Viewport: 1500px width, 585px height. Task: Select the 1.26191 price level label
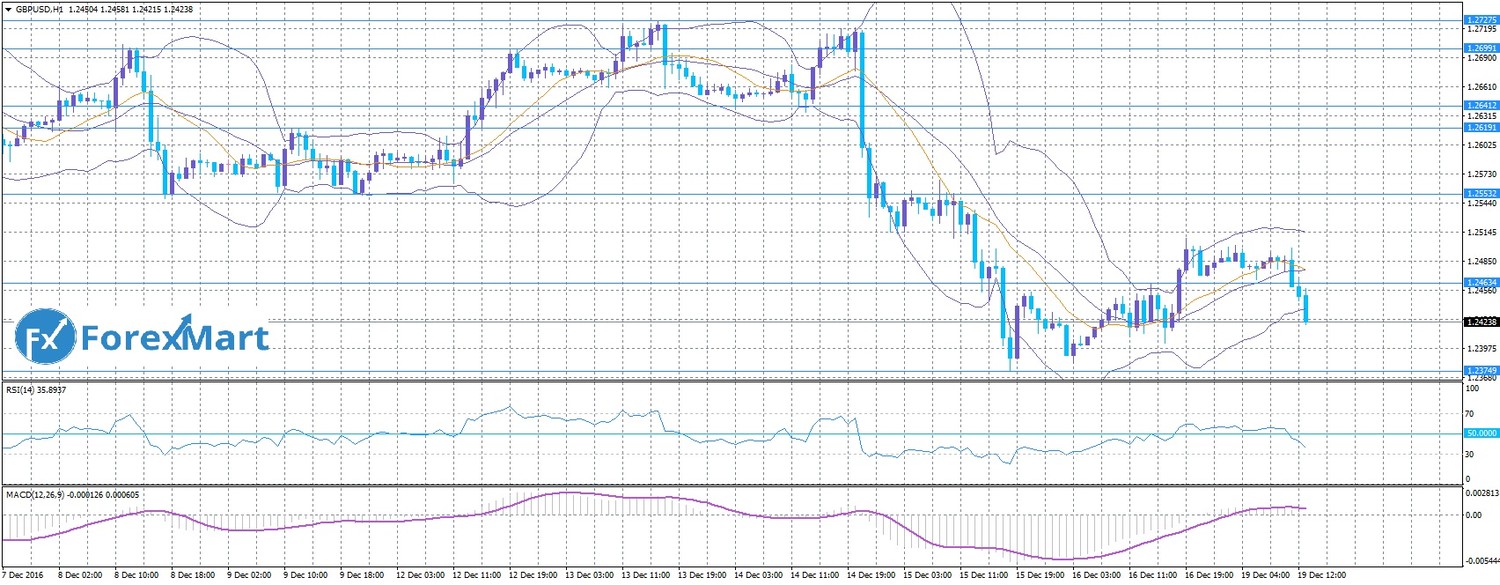point(1480,127)
